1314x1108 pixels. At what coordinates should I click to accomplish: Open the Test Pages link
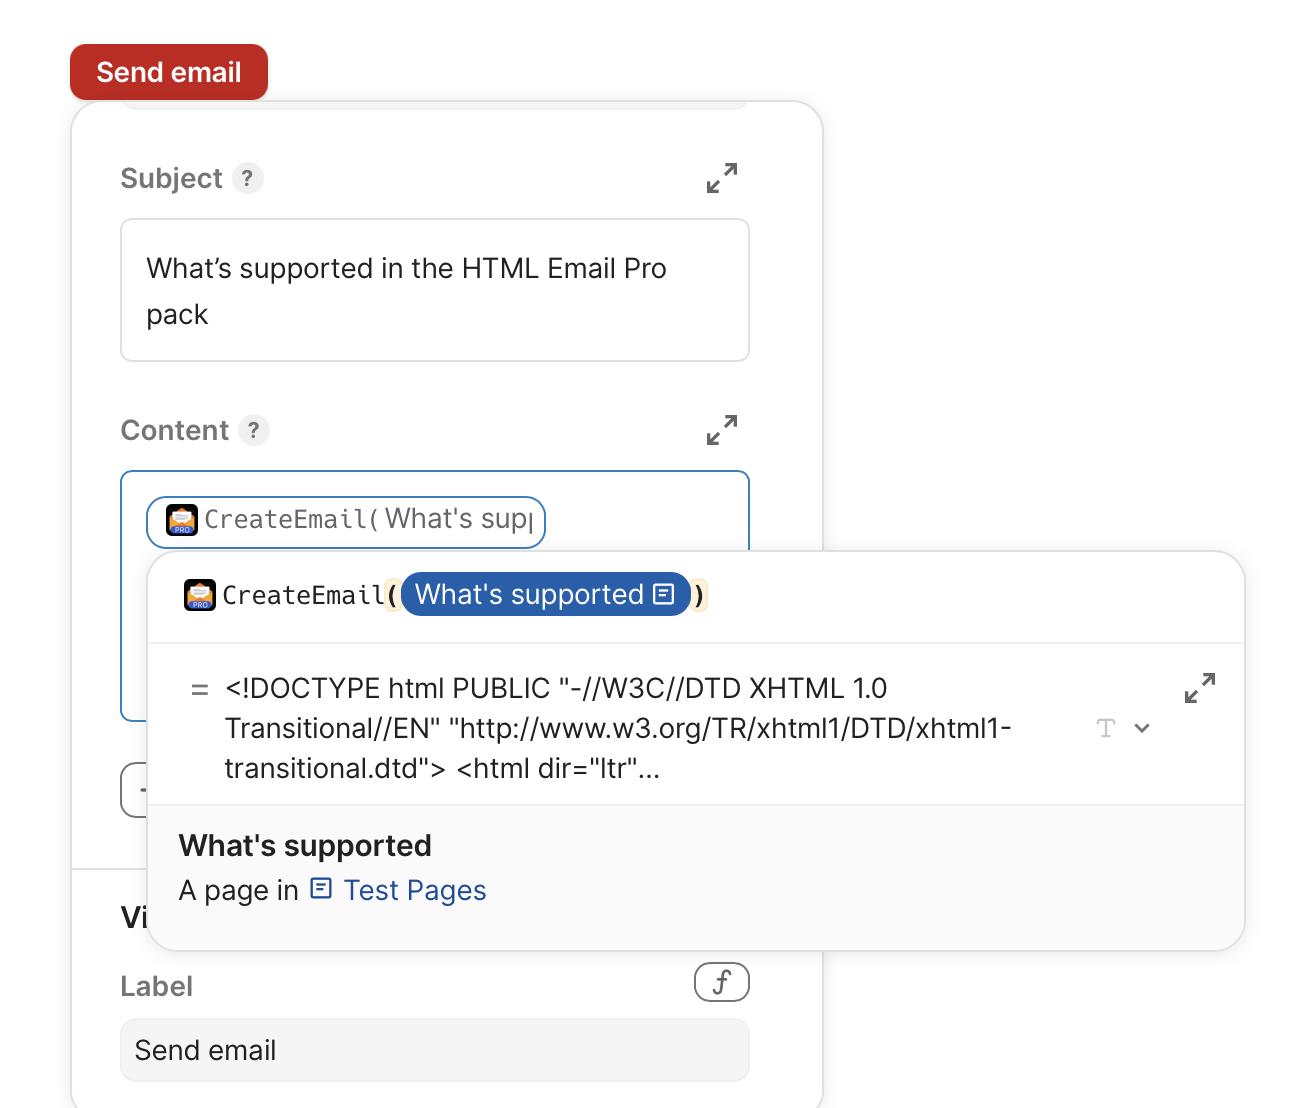coord(415,890)
